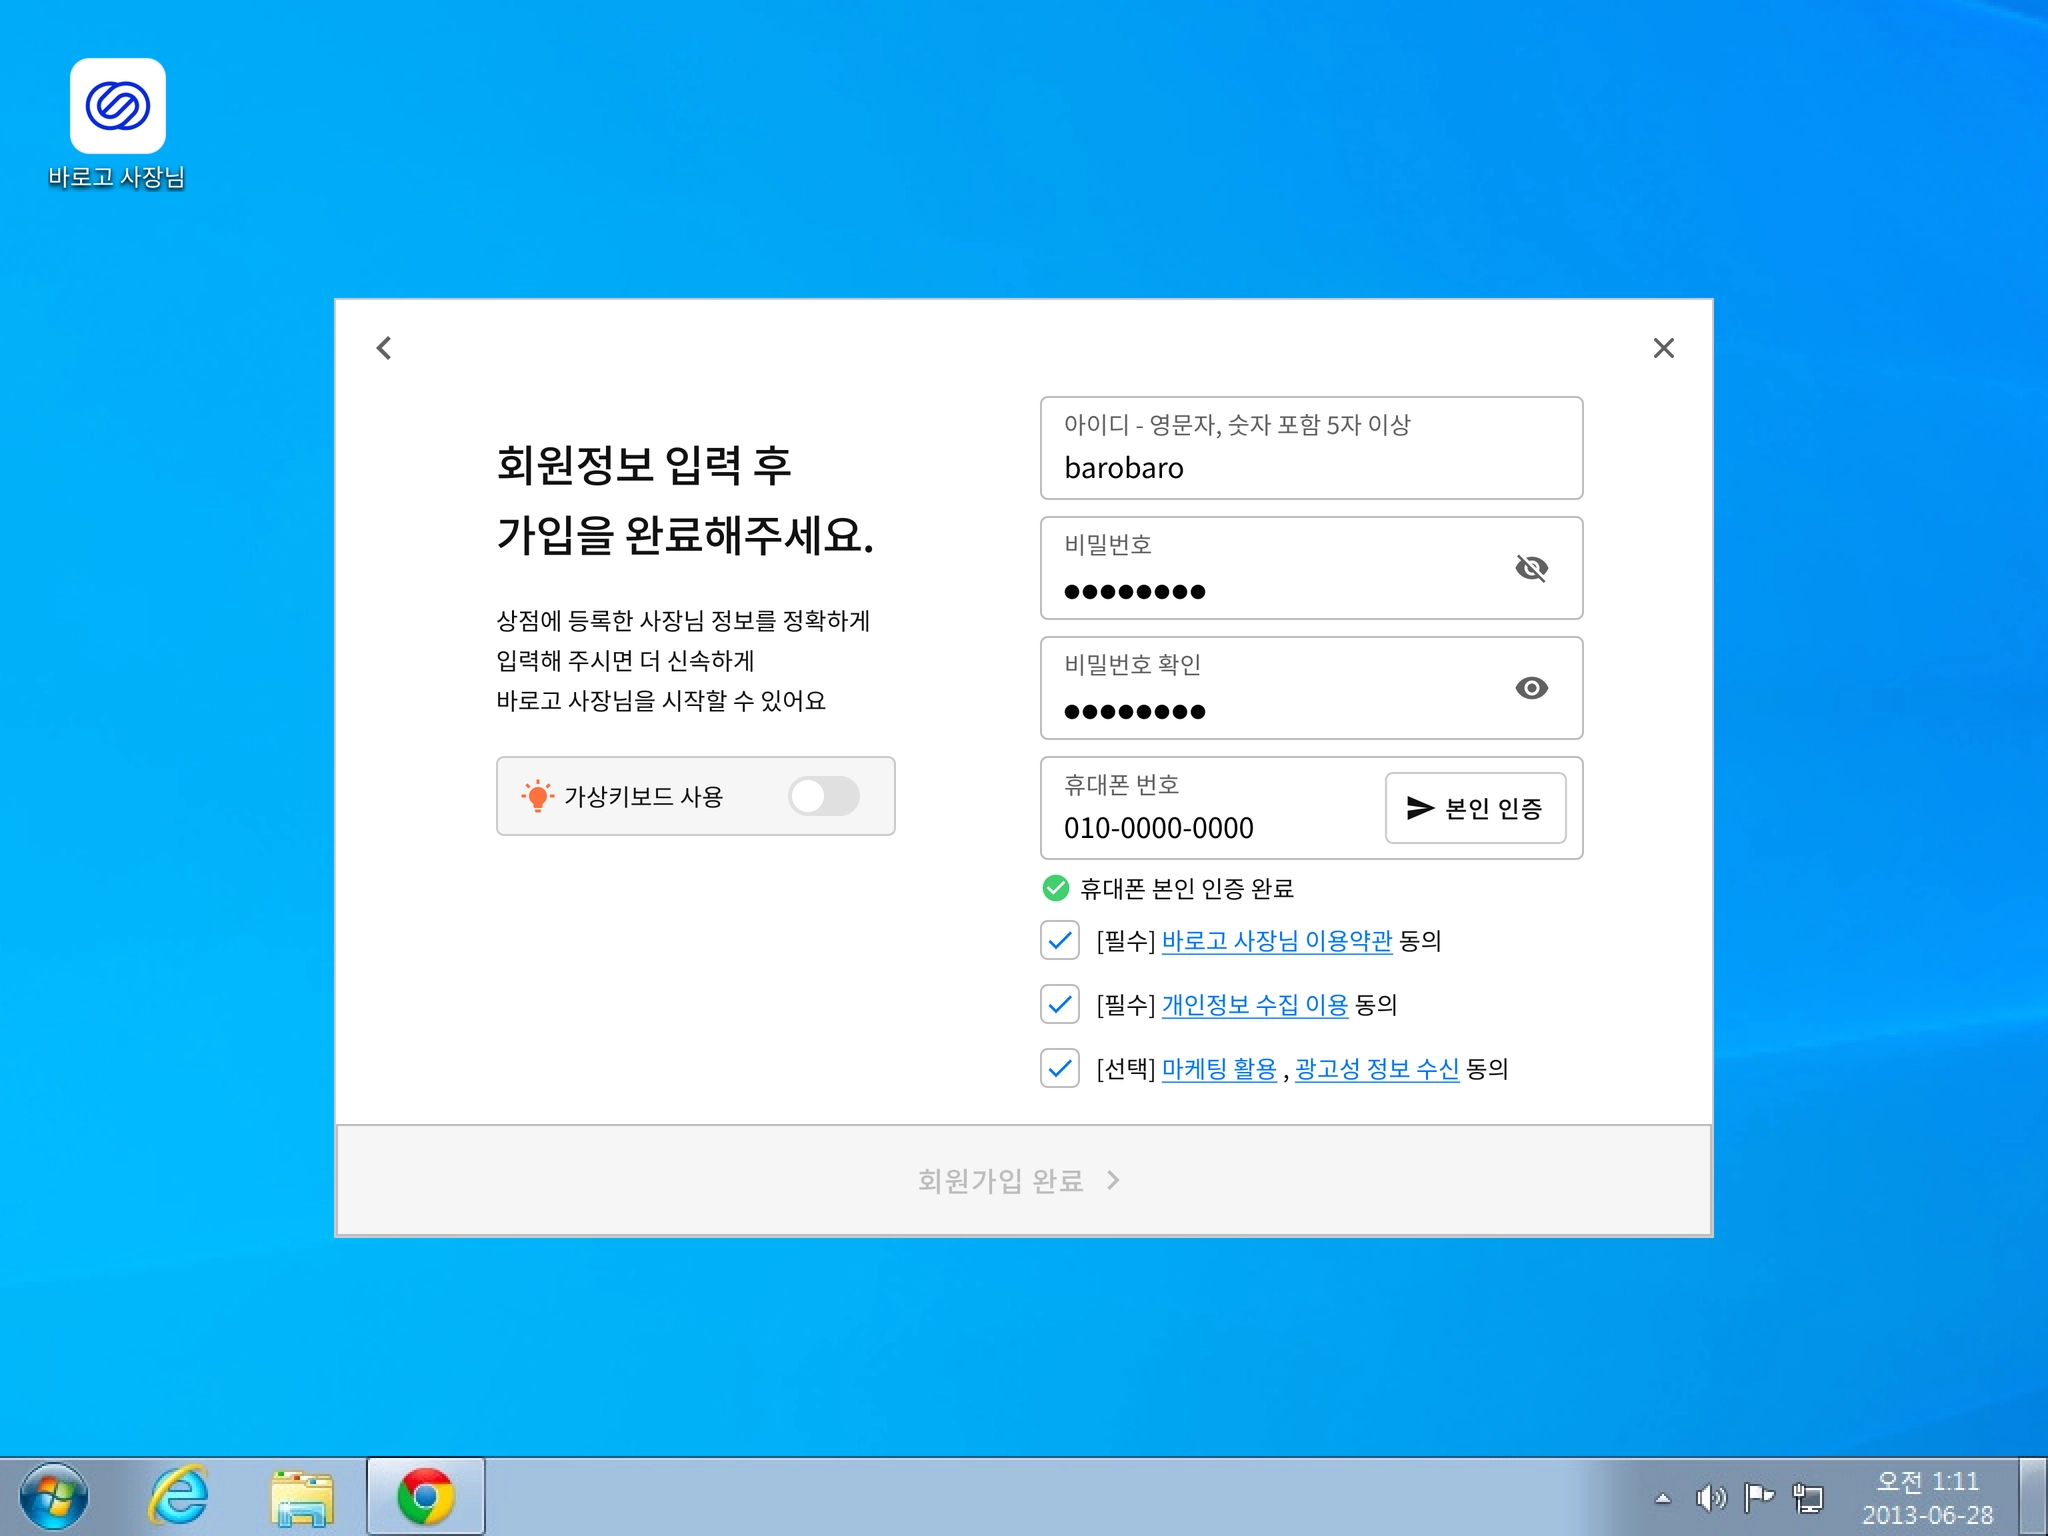Open Windows Start menu orb
The image size is (2048, 1536).
[x=54, y=1497]
